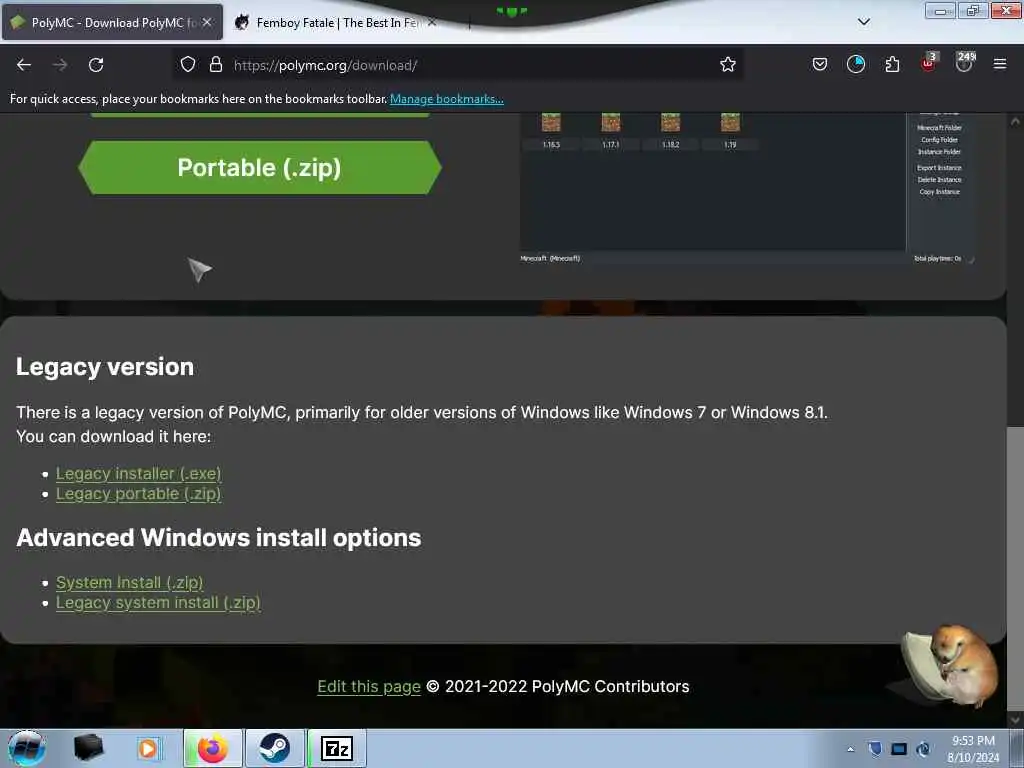Screen dimensions: 1024x768
Task: Click the page's vertical scrollbar thumb
Action: pyautogui.click(x=1014, y=569)
